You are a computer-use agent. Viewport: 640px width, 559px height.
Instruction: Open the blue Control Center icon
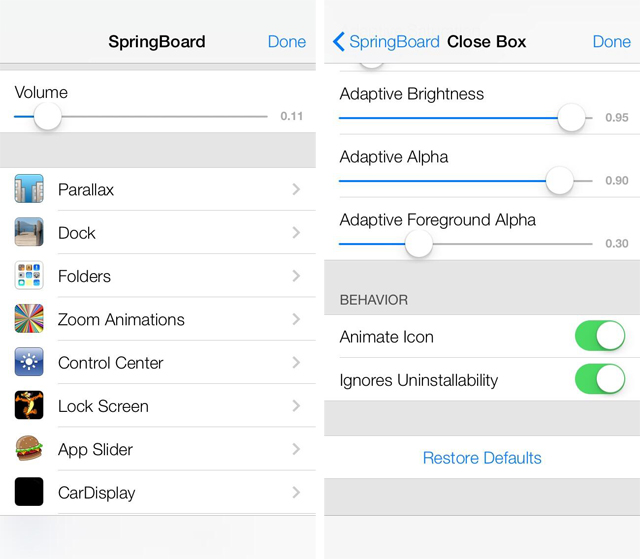[29, 362]
